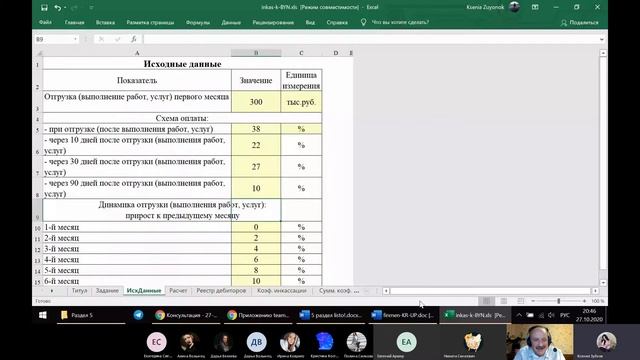640x360 pixels.
Task: Click the Redo arrow icon
Action: click(x=74, y=7)
